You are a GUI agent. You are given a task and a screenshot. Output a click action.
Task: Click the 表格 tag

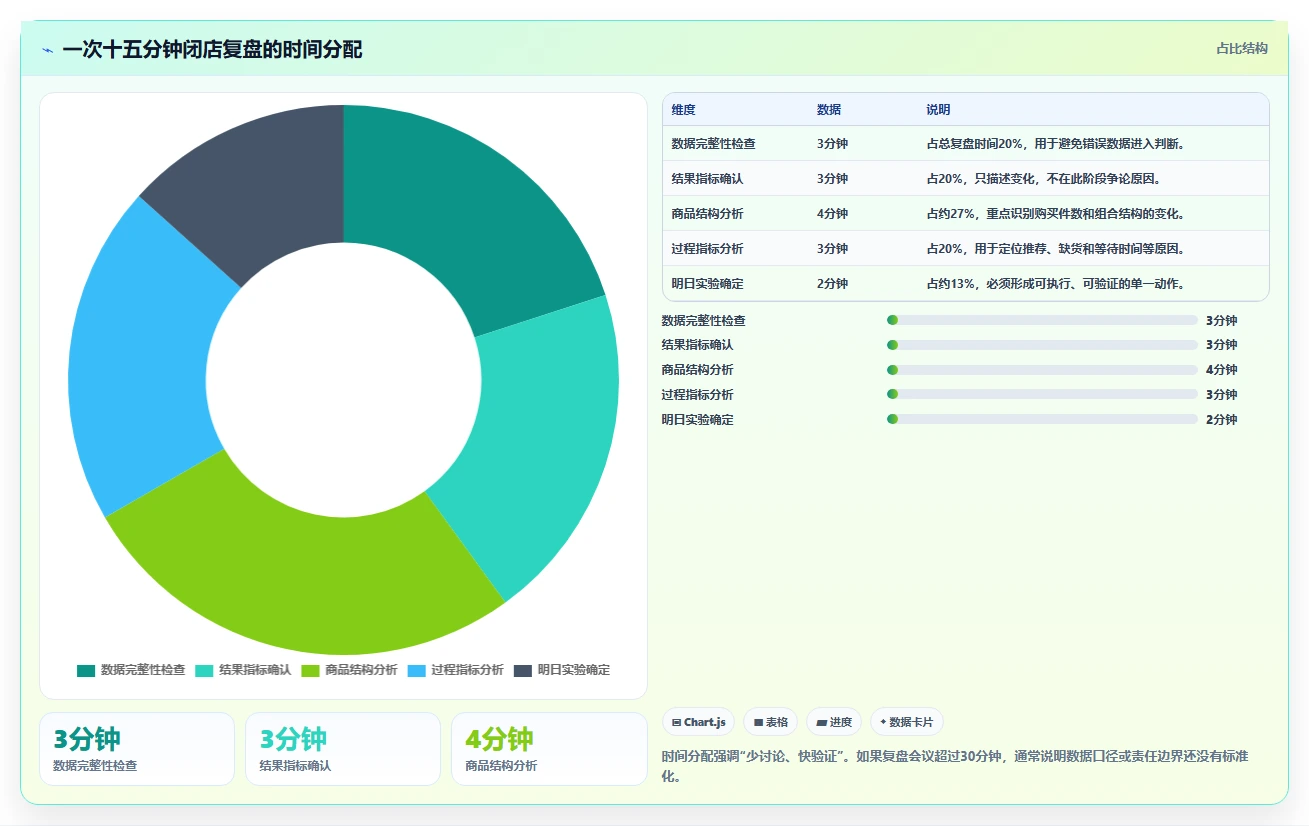coord(770,722)
